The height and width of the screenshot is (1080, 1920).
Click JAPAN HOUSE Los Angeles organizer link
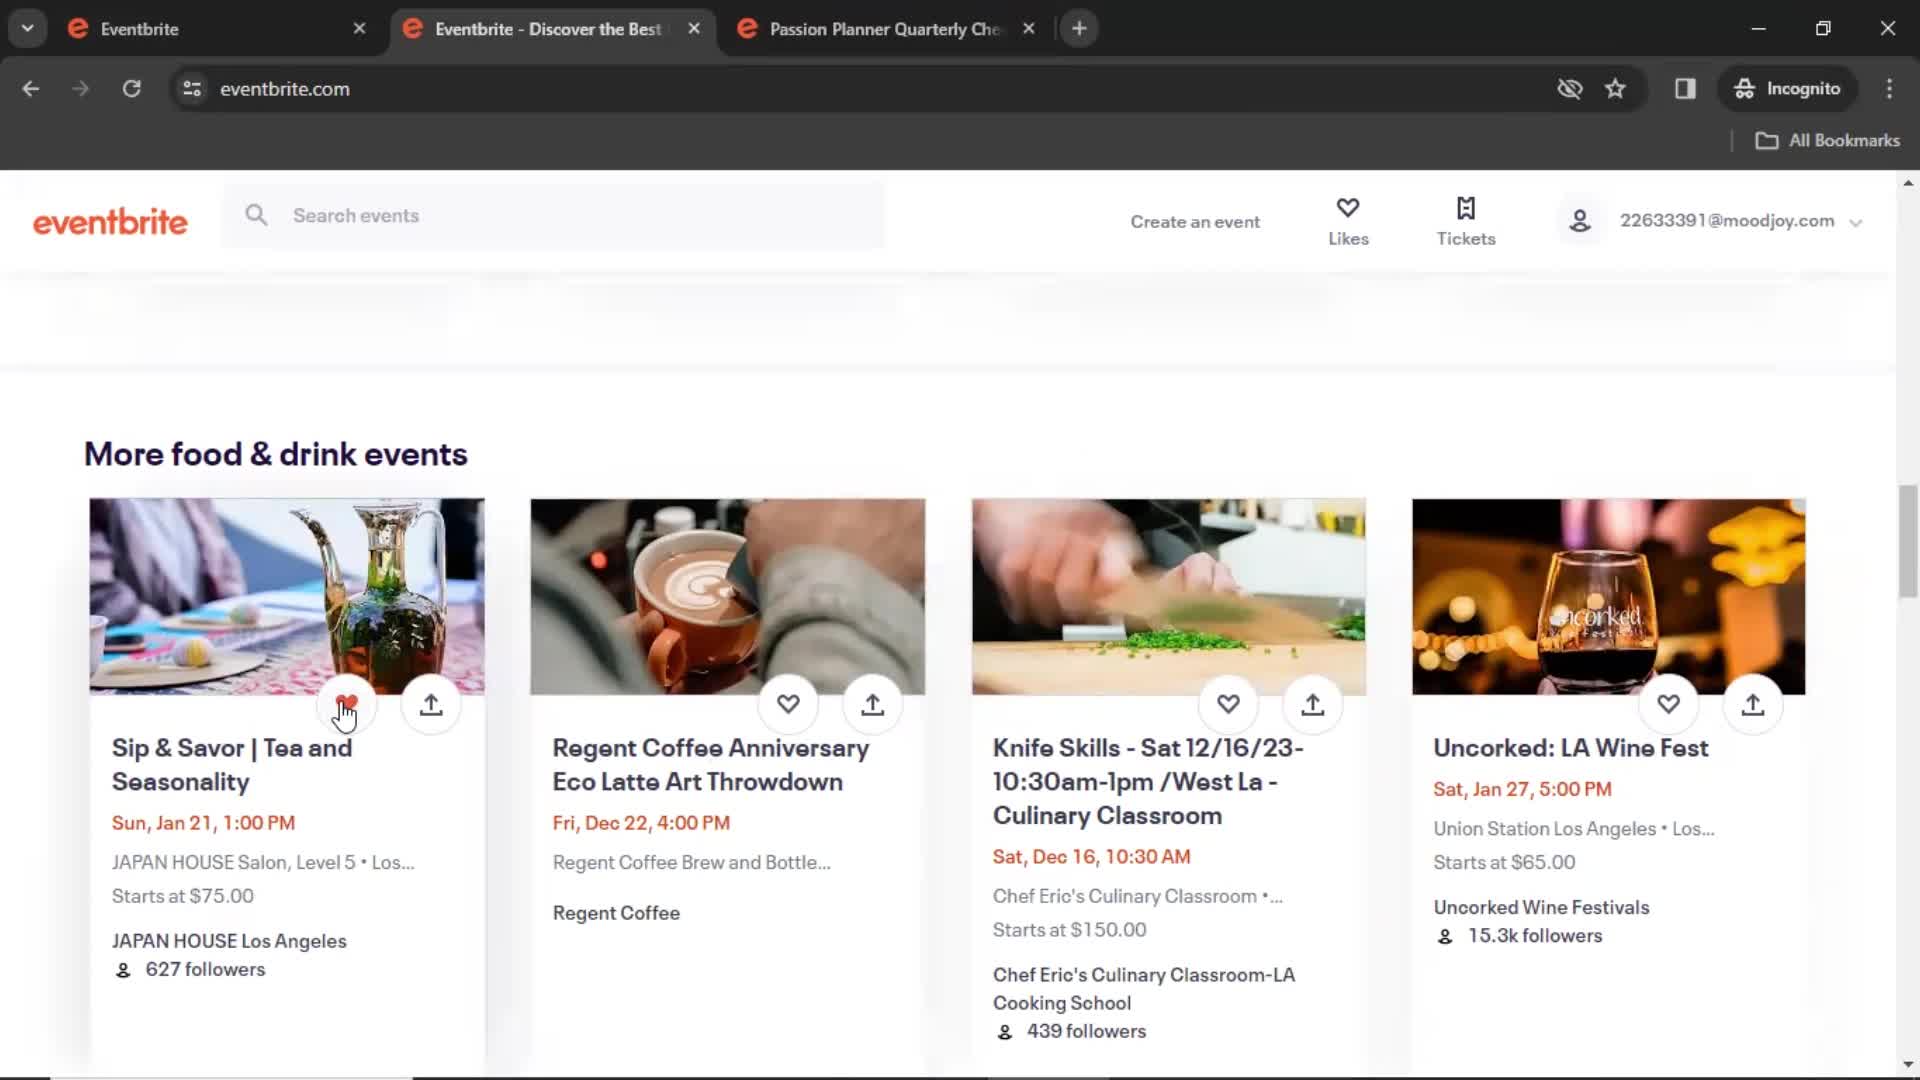(x=229, y=940)
